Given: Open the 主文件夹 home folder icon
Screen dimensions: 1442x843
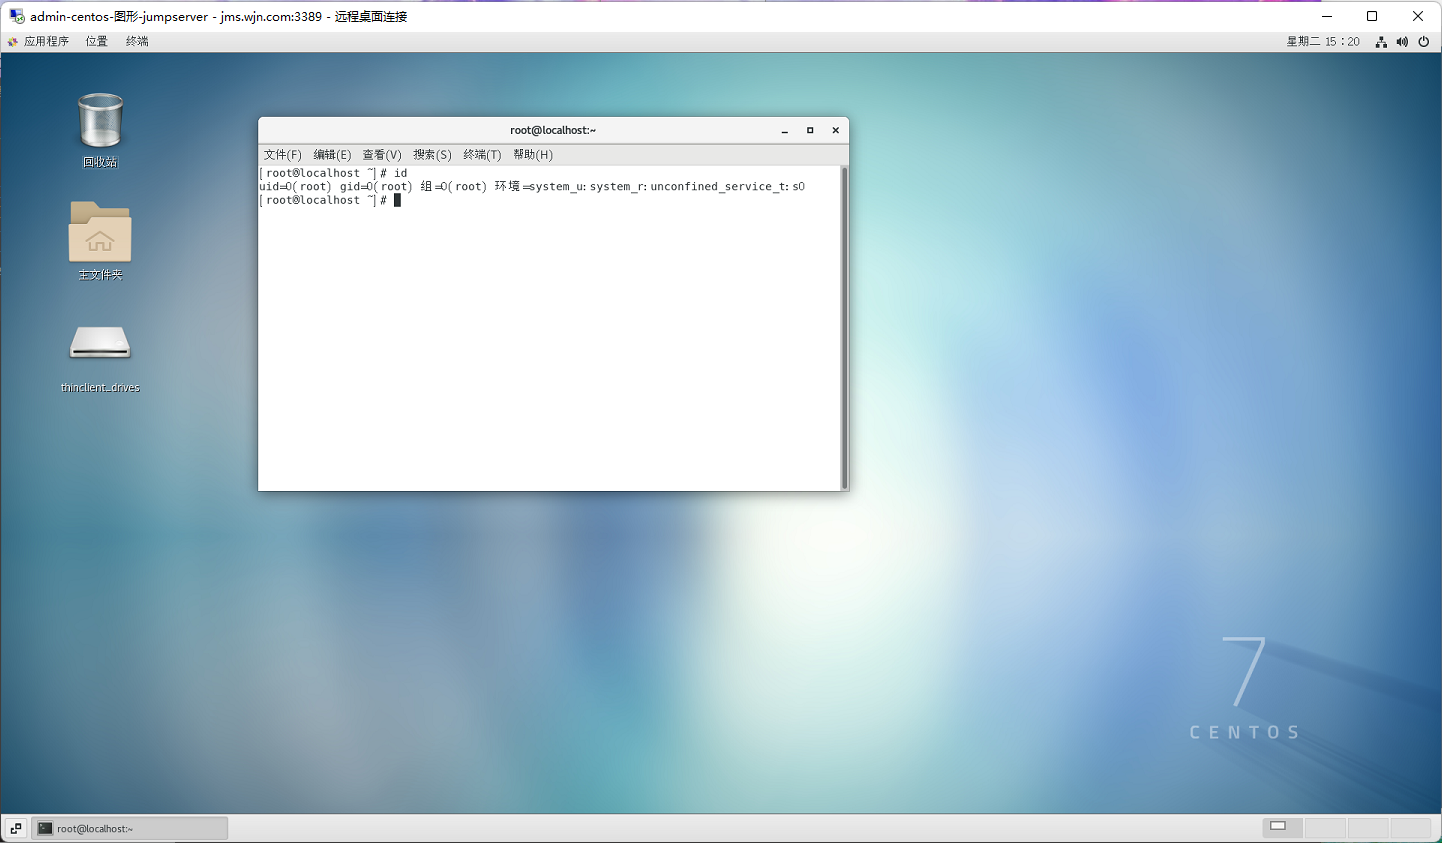Looking at the screenshot, I should (100, 233).
